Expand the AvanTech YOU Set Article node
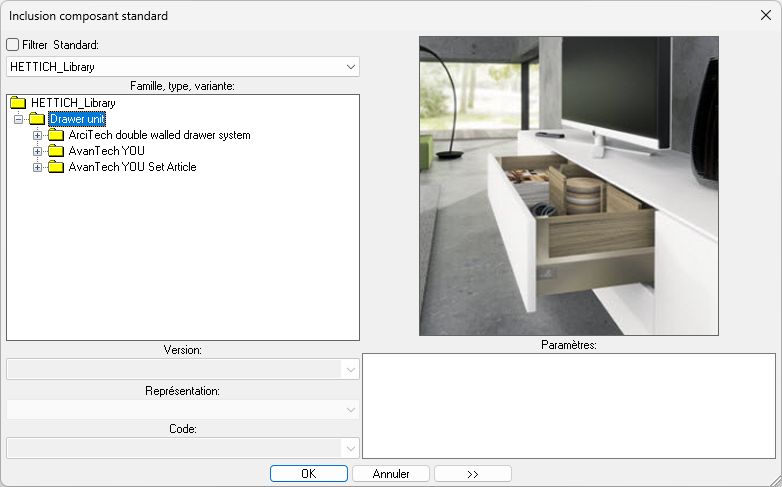782x487 pixels. click(x=38, y=167)
